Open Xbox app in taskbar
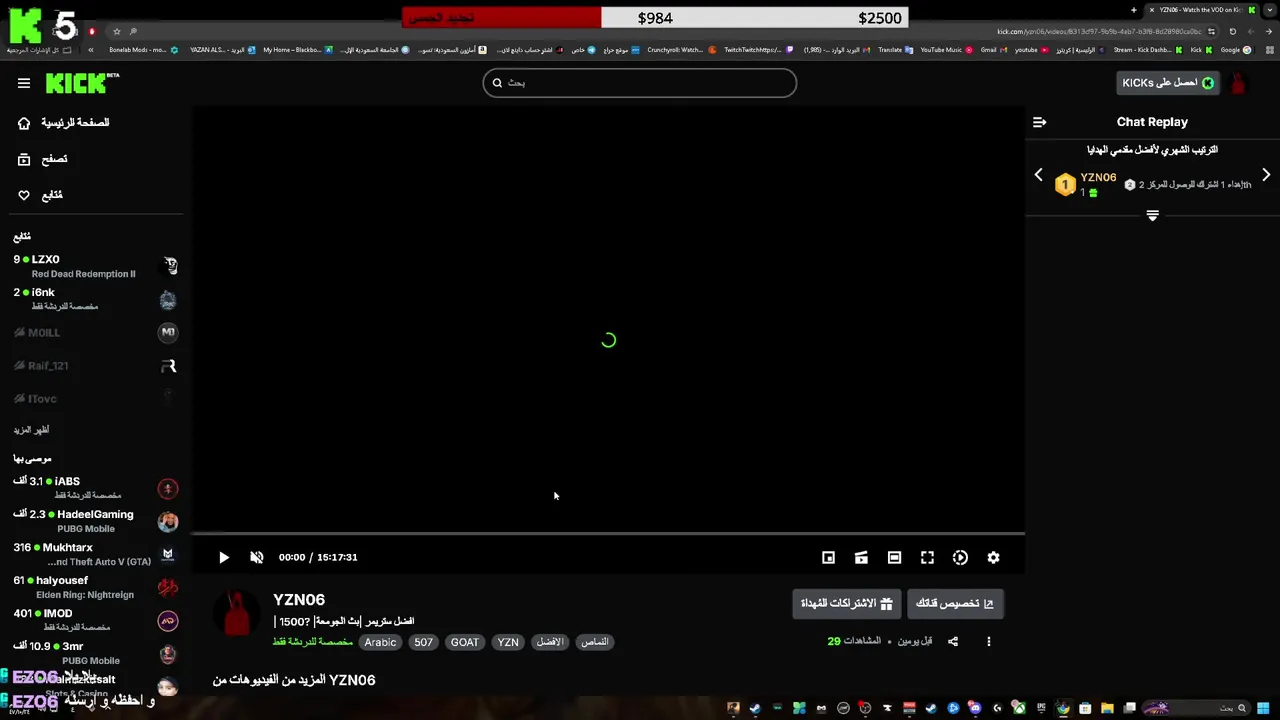 coord(1019,709)
